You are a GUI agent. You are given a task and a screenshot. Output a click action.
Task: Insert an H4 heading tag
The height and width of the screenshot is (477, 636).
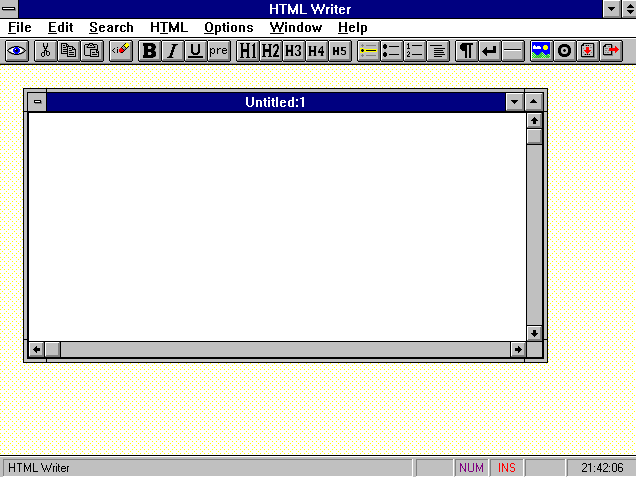point(317,51)
